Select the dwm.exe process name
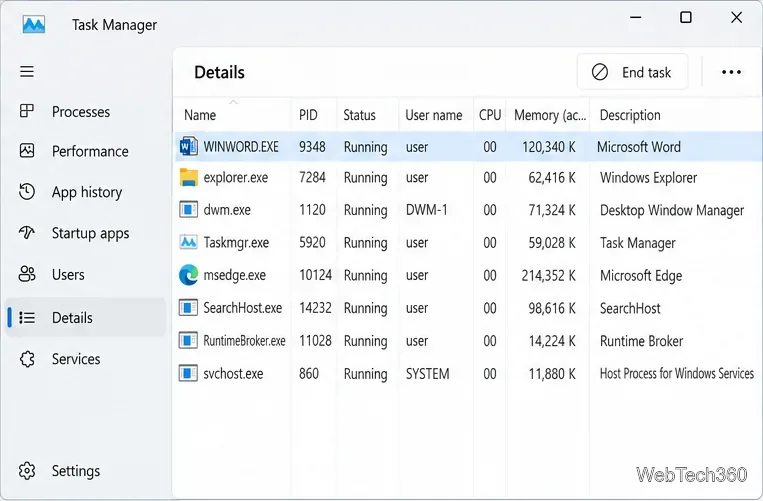 (227, 210)
